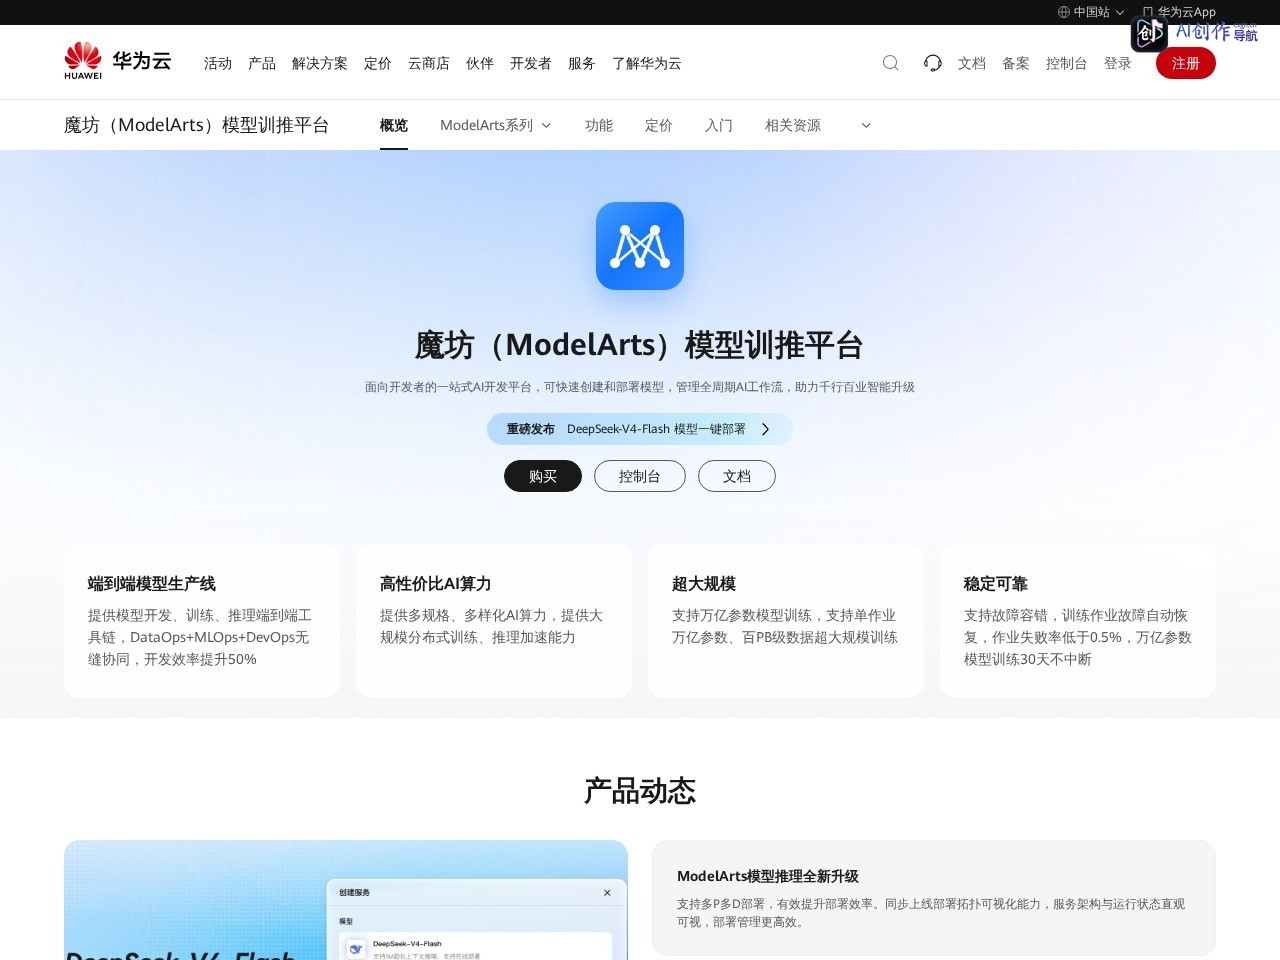The width and height of the screenshot is (1280, 960).
Task: Click the 魔坊（ModelArts）模型训推平台 sub-nav title
Action: tap(197, 125)
